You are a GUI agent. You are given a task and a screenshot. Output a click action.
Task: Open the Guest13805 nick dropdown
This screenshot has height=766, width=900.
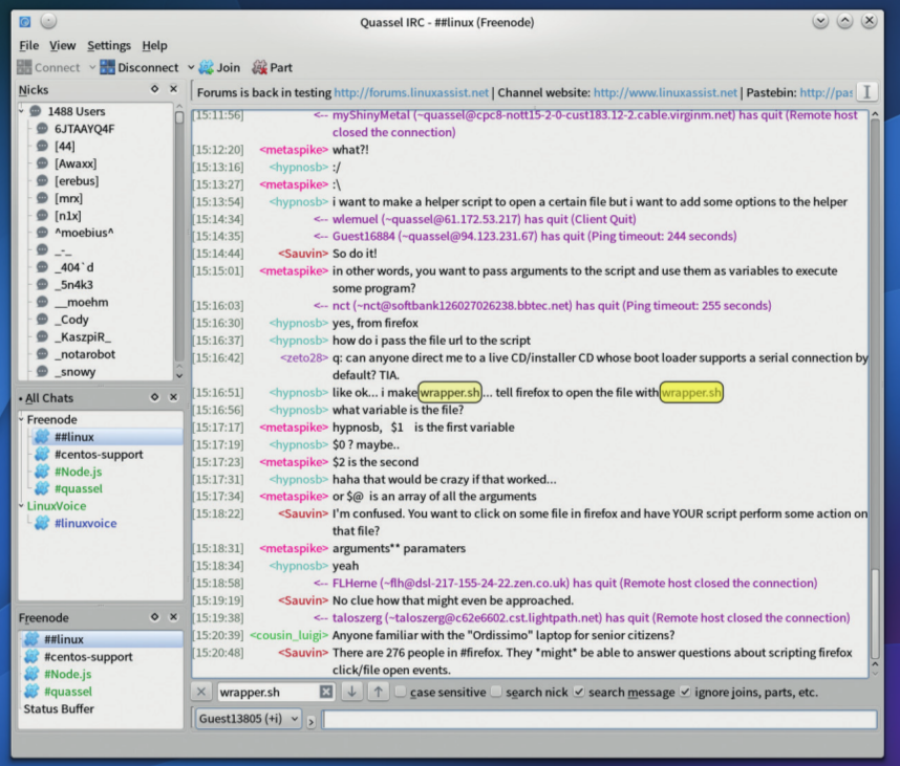coord(249,718)
